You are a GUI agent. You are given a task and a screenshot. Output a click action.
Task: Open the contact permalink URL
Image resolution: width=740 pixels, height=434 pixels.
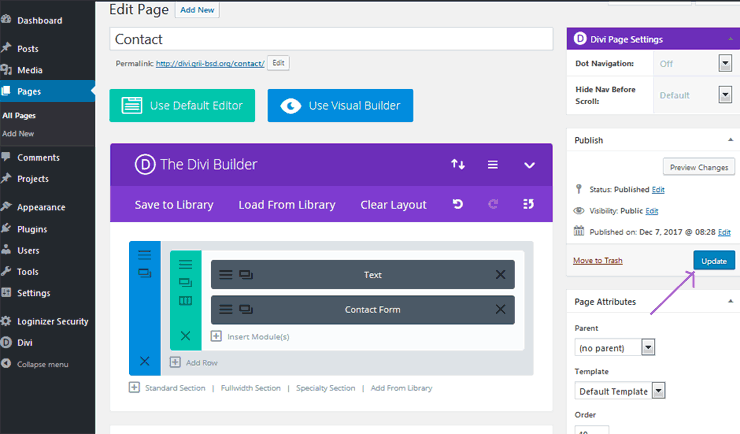pos(210,63)
